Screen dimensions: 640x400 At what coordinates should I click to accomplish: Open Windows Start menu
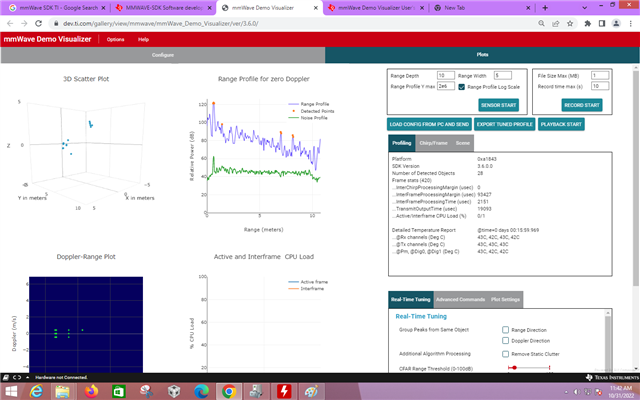point(11,391)
